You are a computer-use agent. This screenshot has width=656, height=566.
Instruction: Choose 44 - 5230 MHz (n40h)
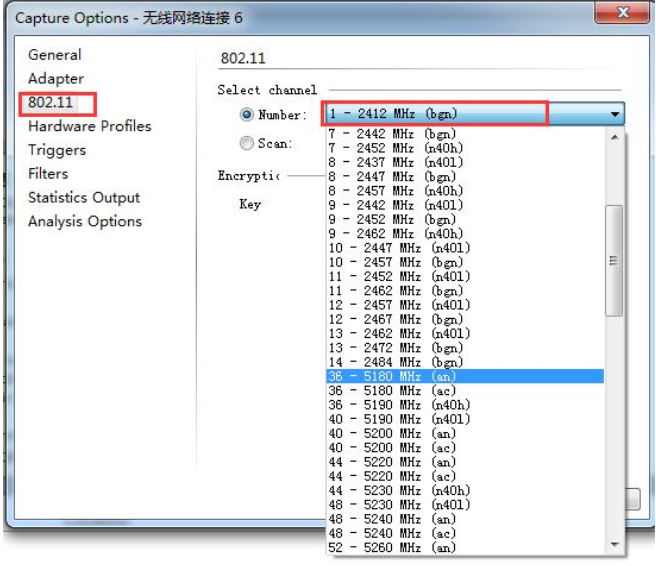click(465, 490)
